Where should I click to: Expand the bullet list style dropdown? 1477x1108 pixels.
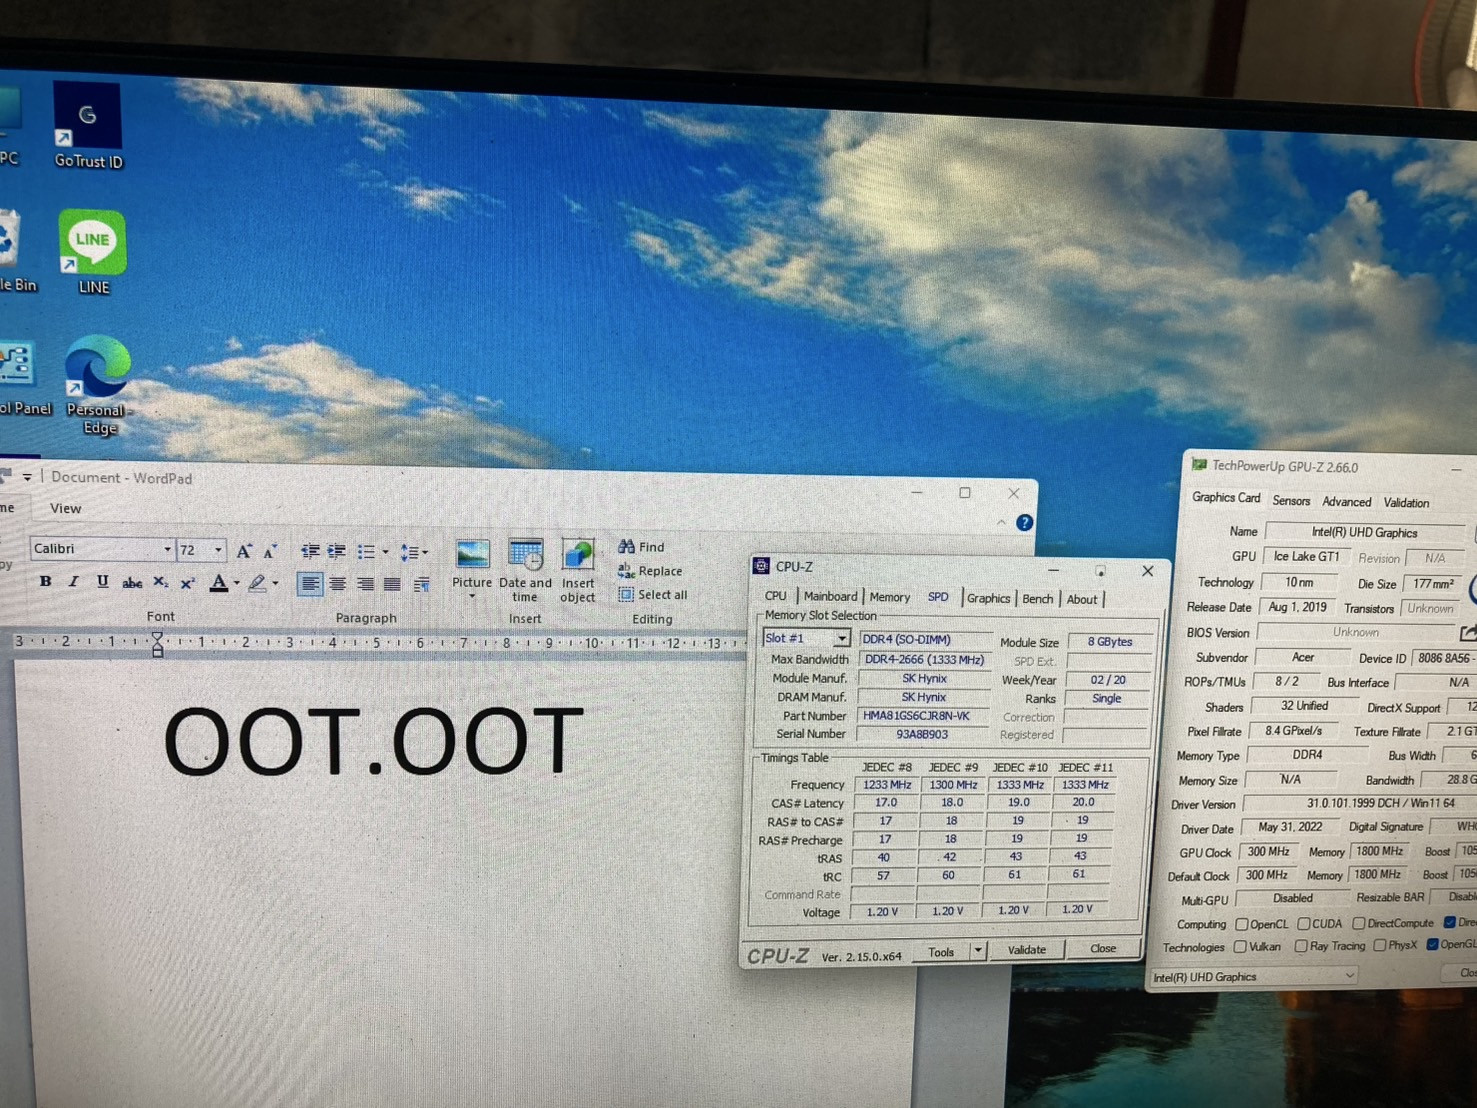click(385, 552)
